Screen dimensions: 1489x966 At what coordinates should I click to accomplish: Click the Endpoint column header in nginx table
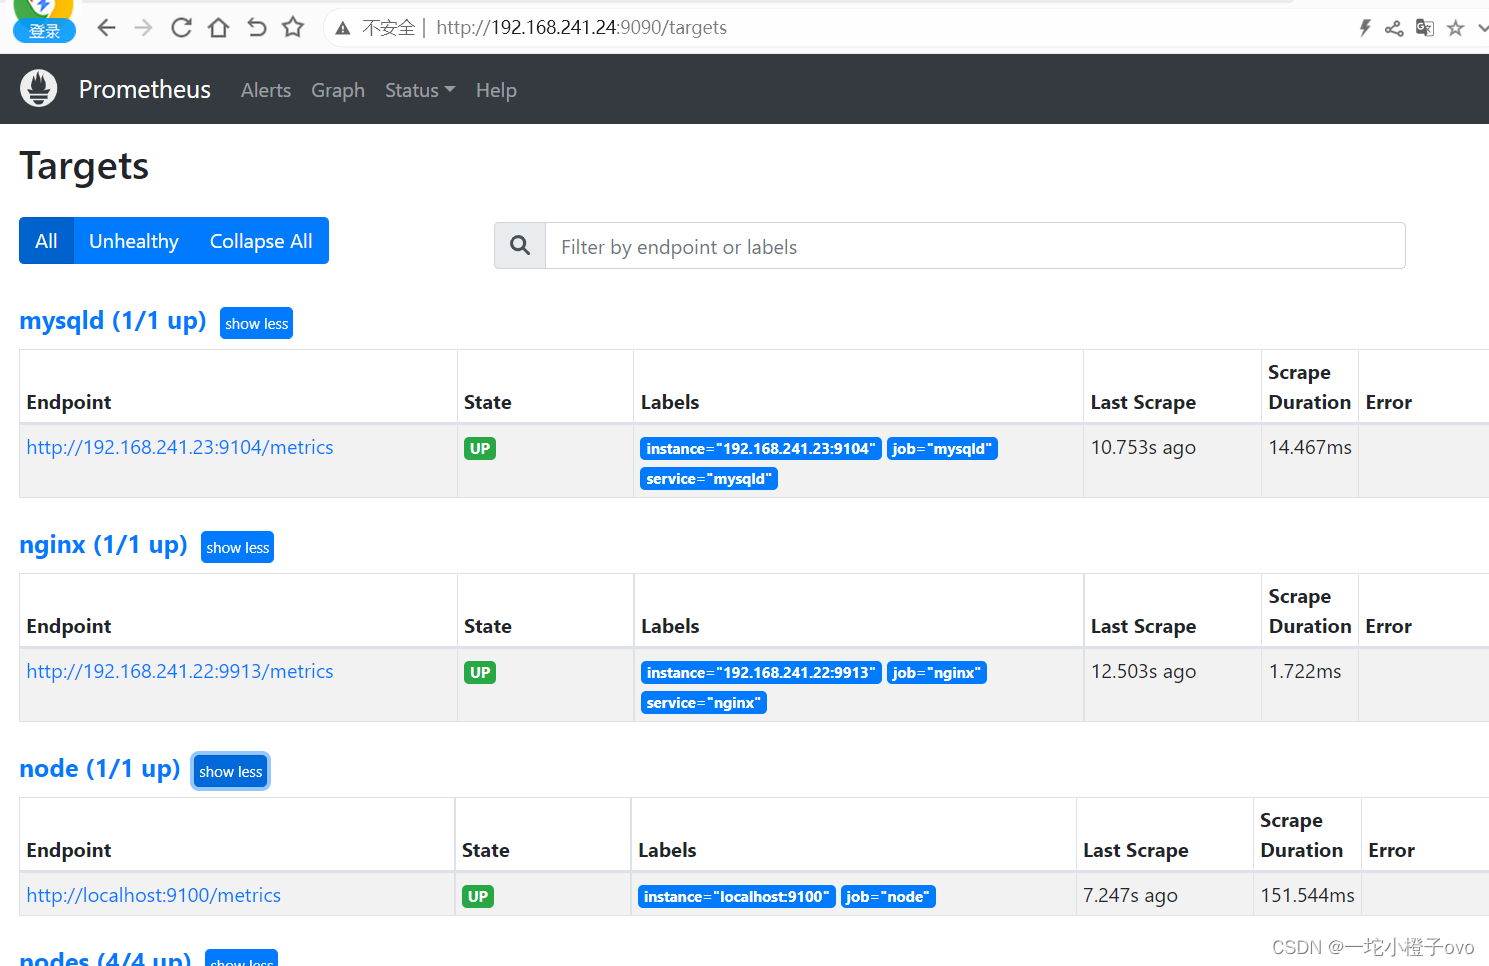(x=69, y=626)
